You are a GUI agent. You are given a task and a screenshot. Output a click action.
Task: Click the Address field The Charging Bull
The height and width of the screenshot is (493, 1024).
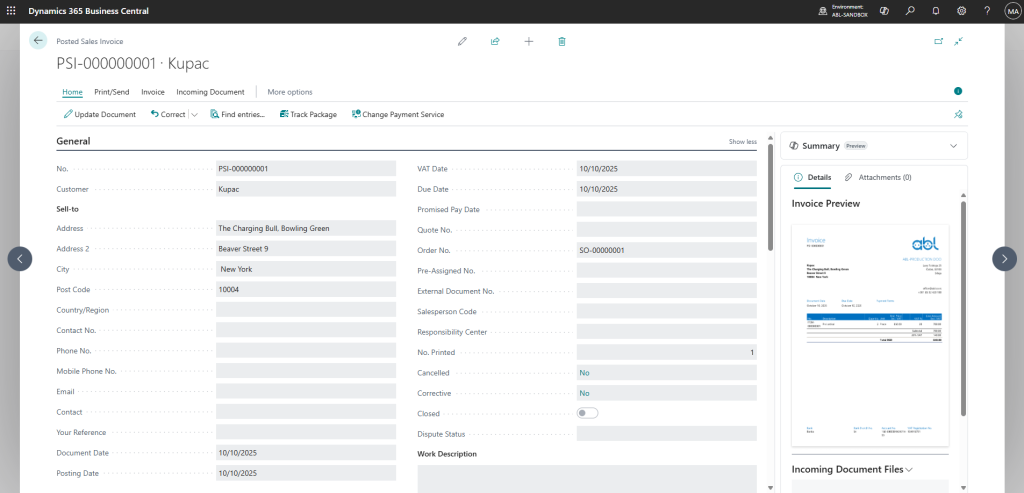[306, 229]
